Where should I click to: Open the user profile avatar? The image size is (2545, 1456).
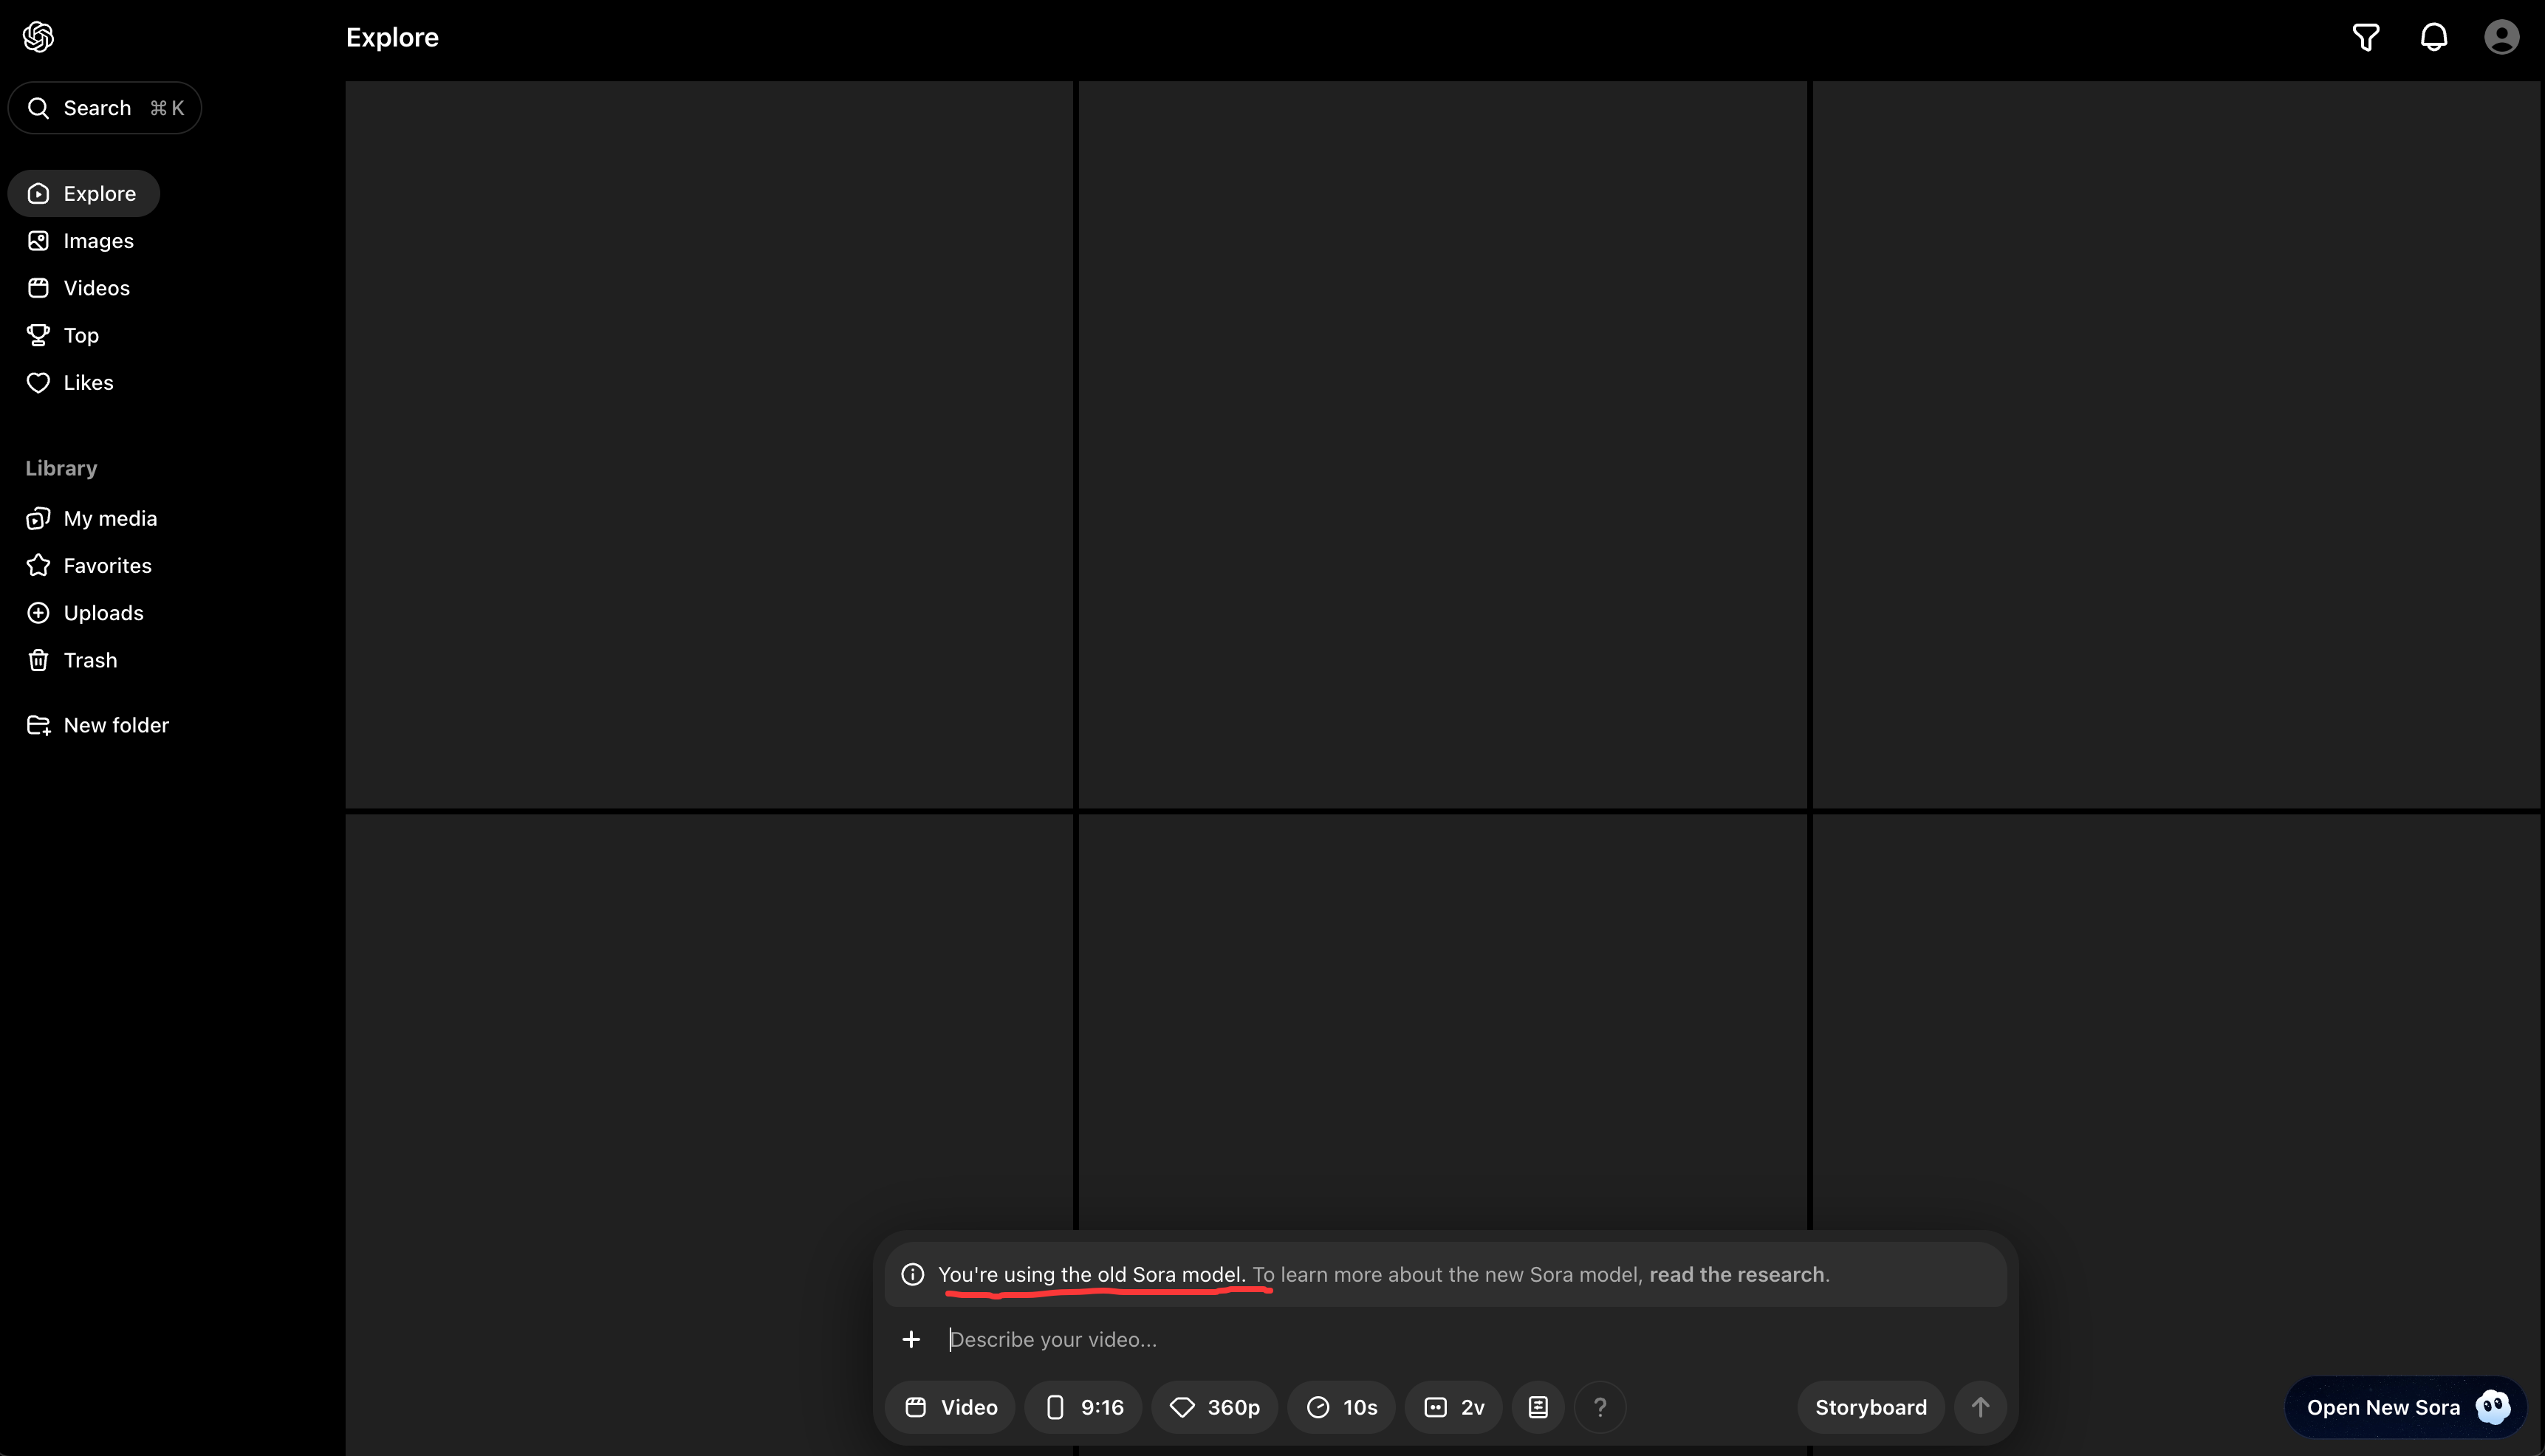click(x=2501, y=37)
